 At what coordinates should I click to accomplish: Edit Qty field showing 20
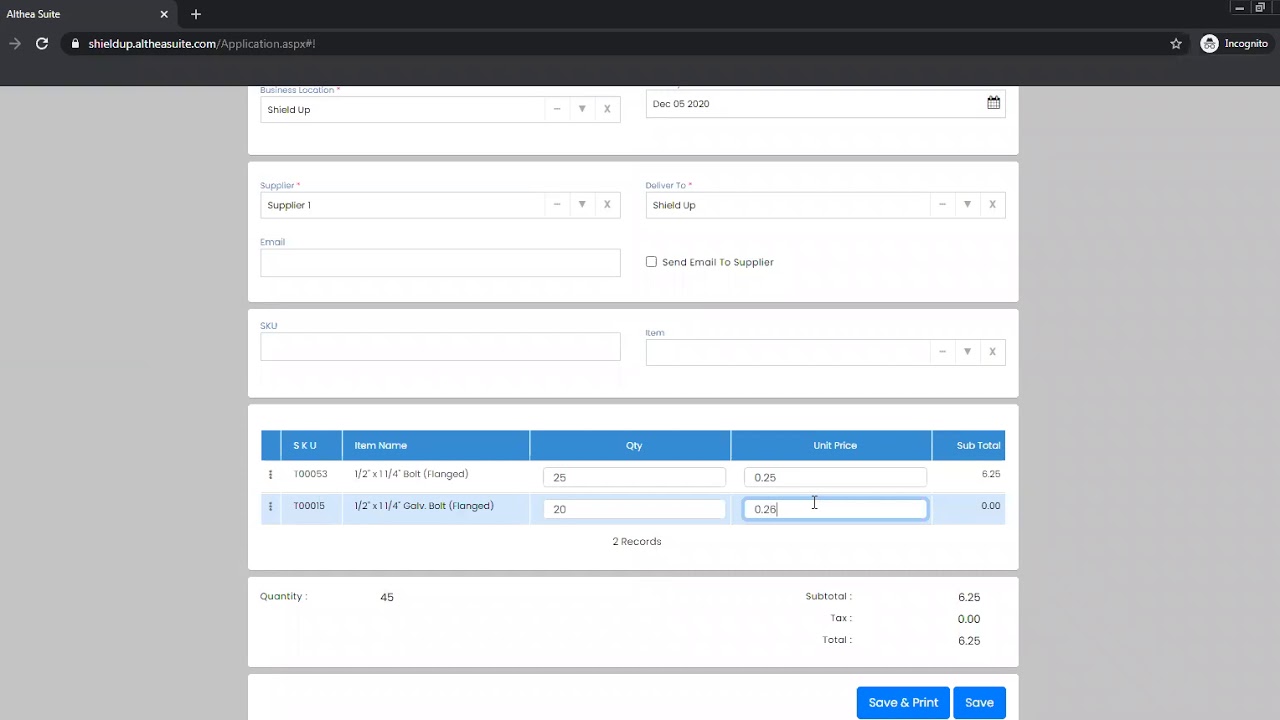tap(634, 509)
